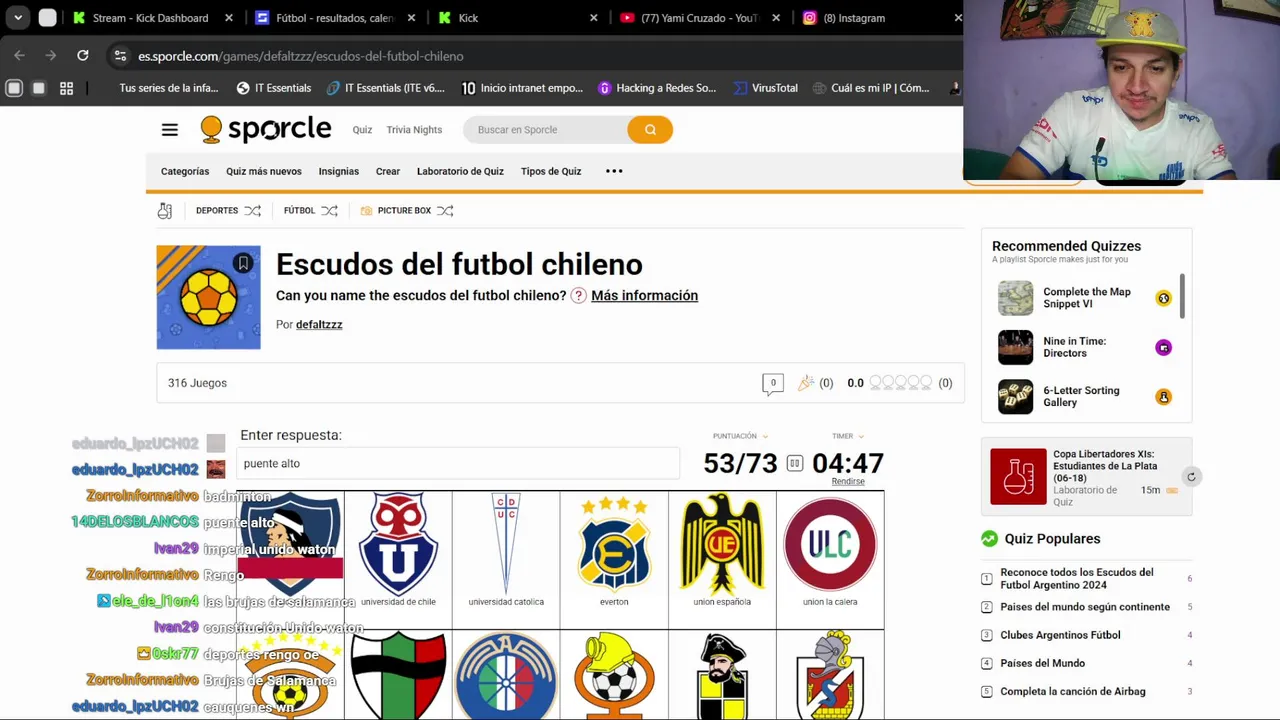Go back in browser history
Viewport: 1280px width, 720px height.
pyautogui.click(x=20, y=56)
